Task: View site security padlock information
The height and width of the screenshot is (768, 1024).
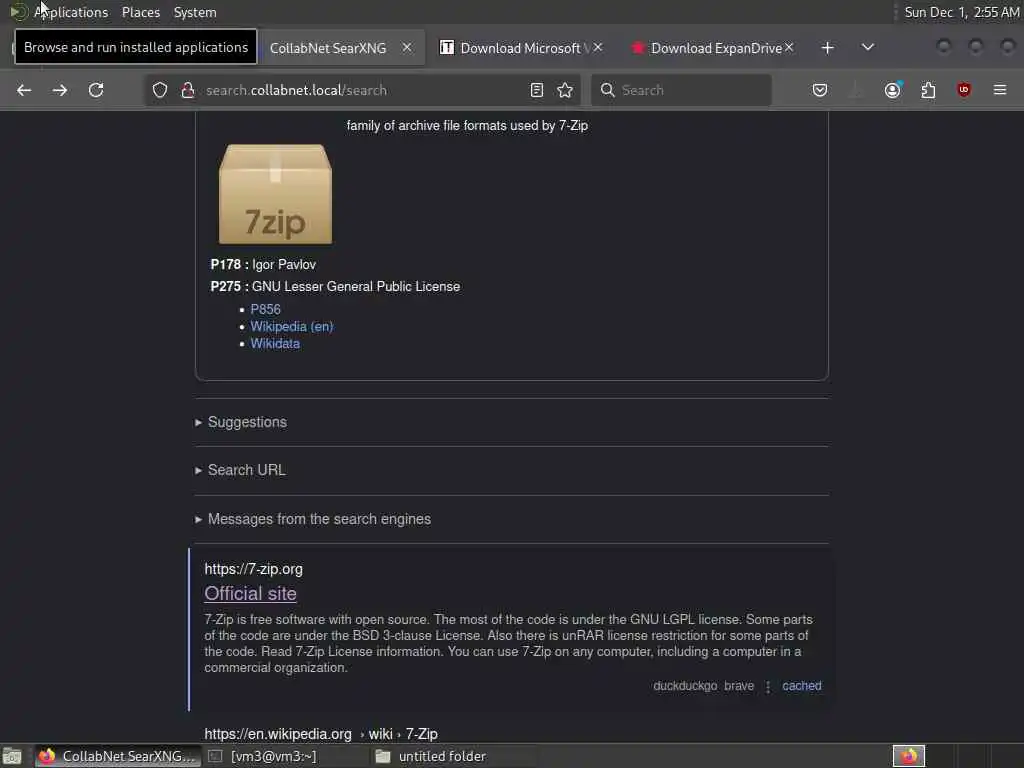Action: [x=188, y=90]
